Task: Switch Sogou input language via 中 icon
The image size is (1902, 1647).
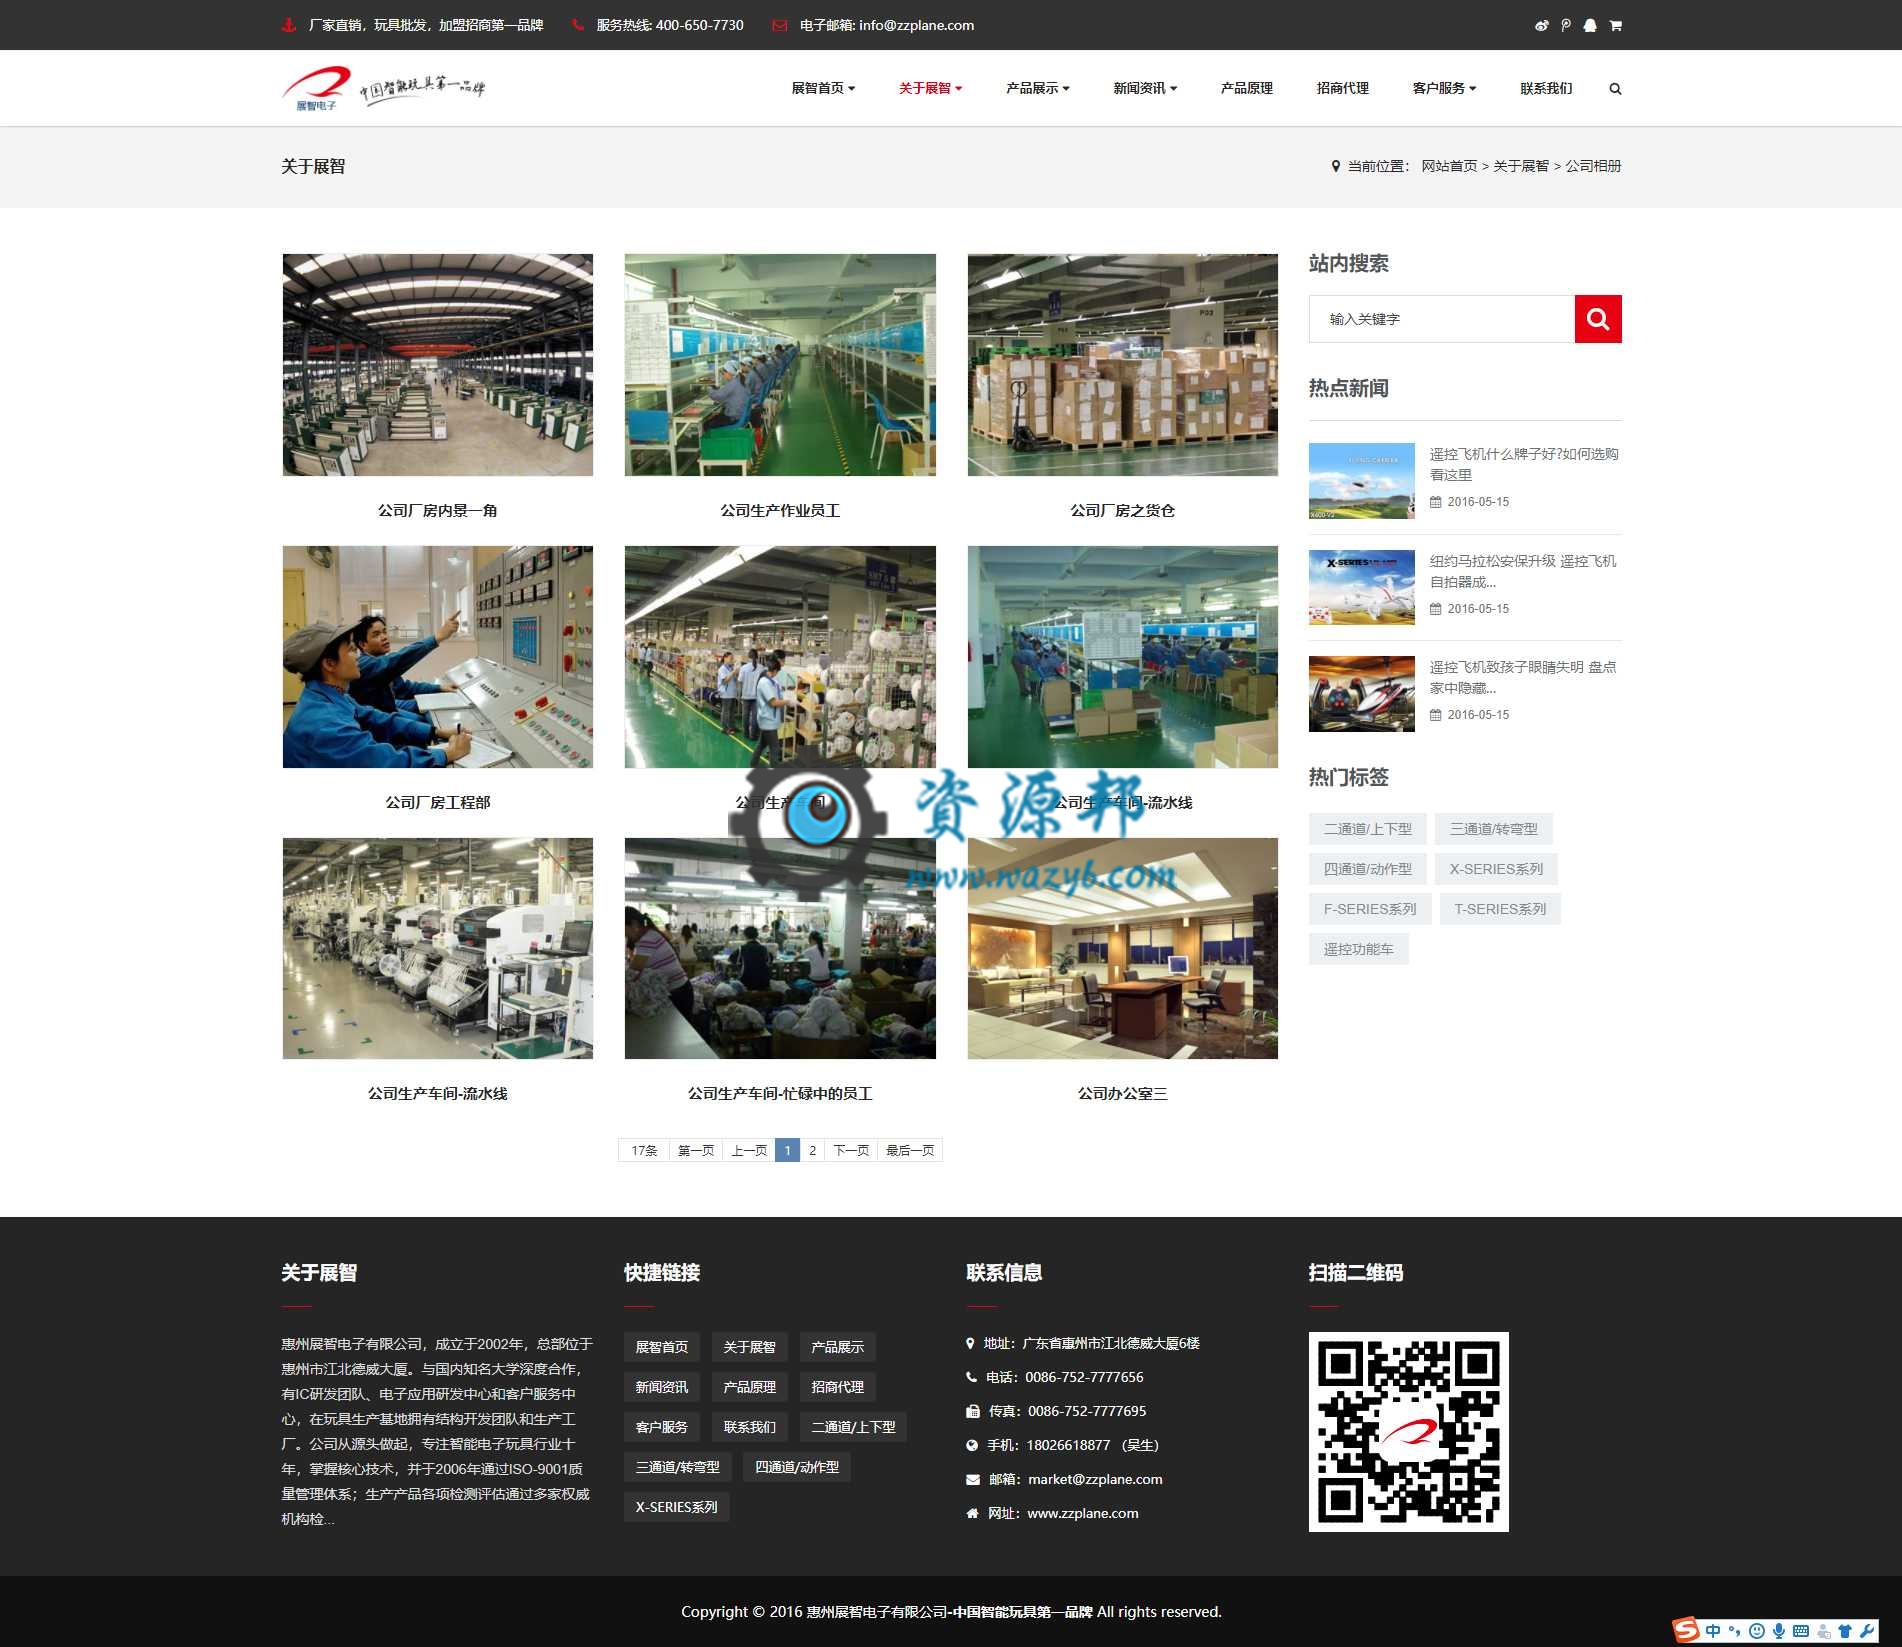Action: [x=1713, y=1631]
